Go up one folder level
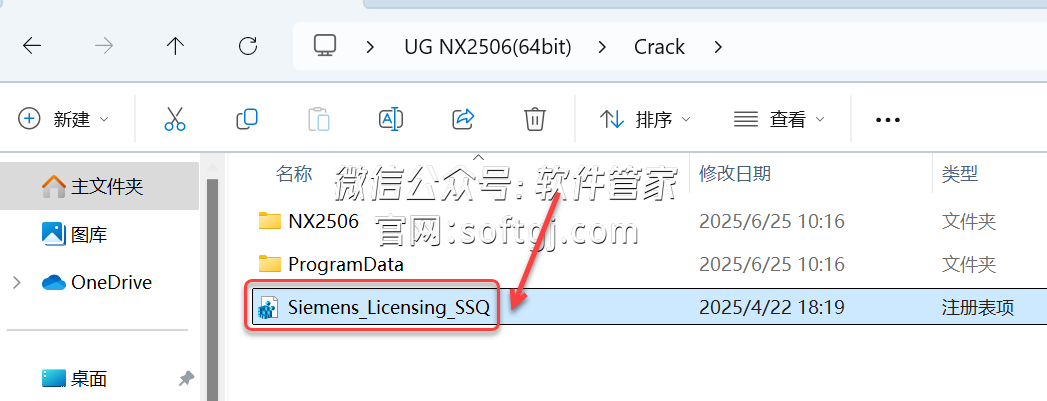The height and width of the screenshot is (401, 1047). click(175, 46)
